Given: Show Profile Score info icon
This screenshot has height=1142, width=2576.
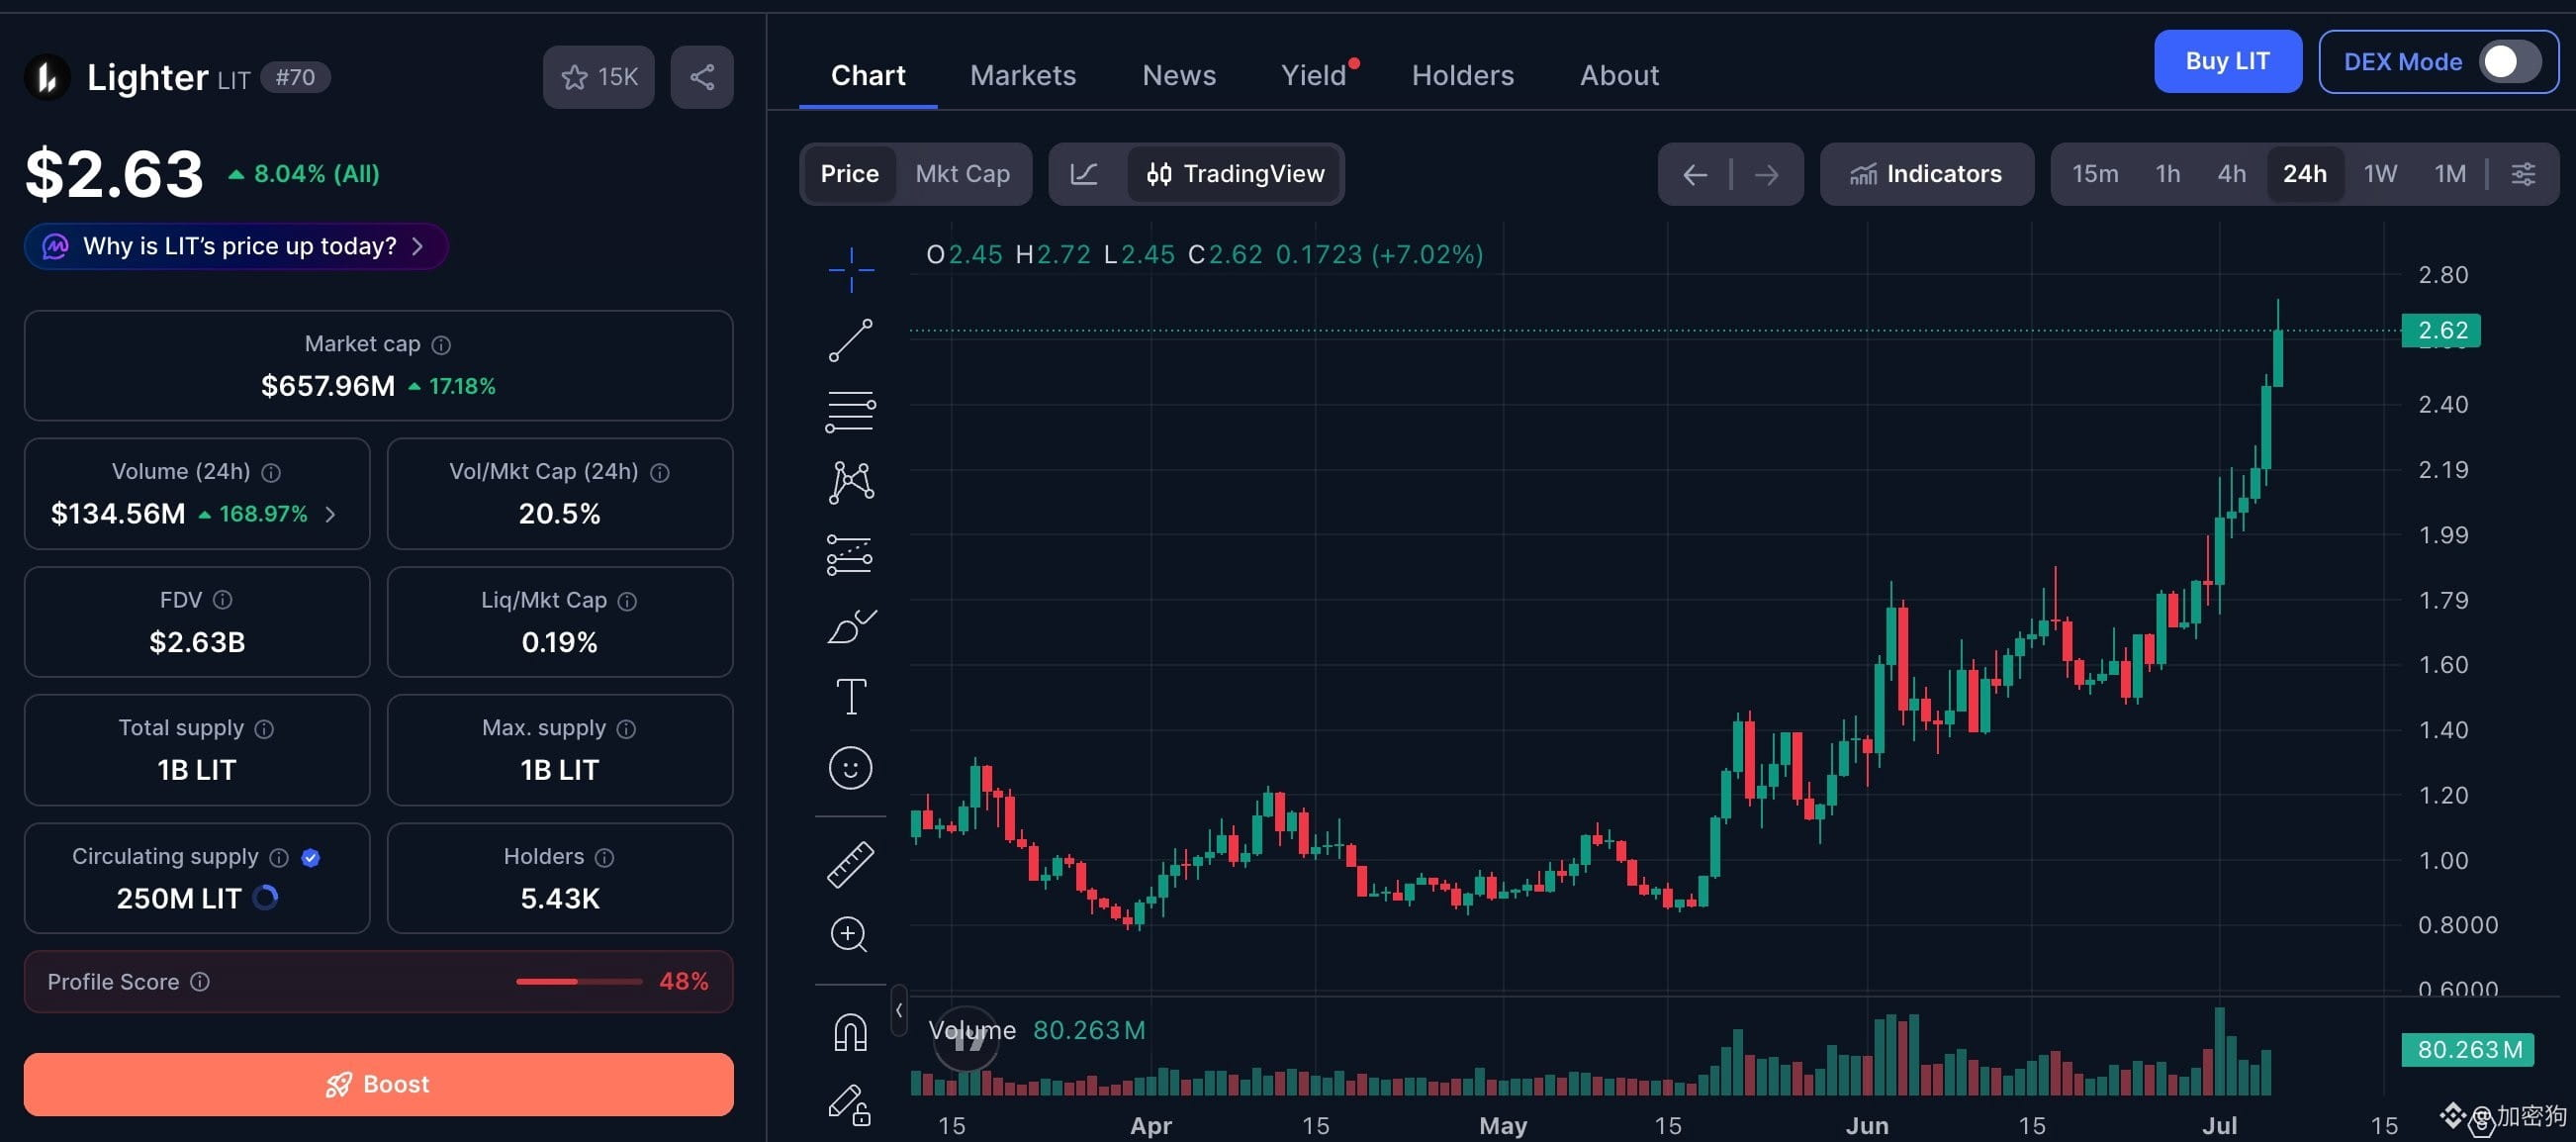Looking at the screenshot, I should pos(200,982).
